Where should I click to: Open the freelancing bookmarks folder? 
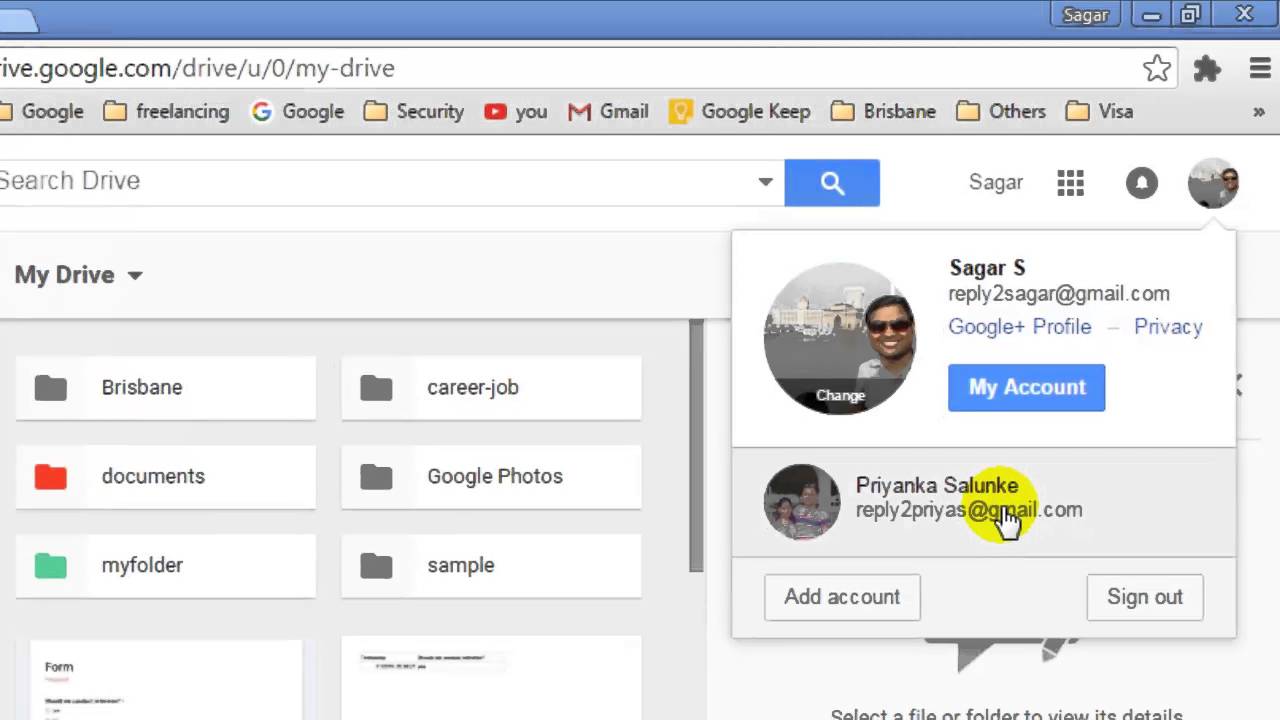pyautogui.click(x=167, y=111)
